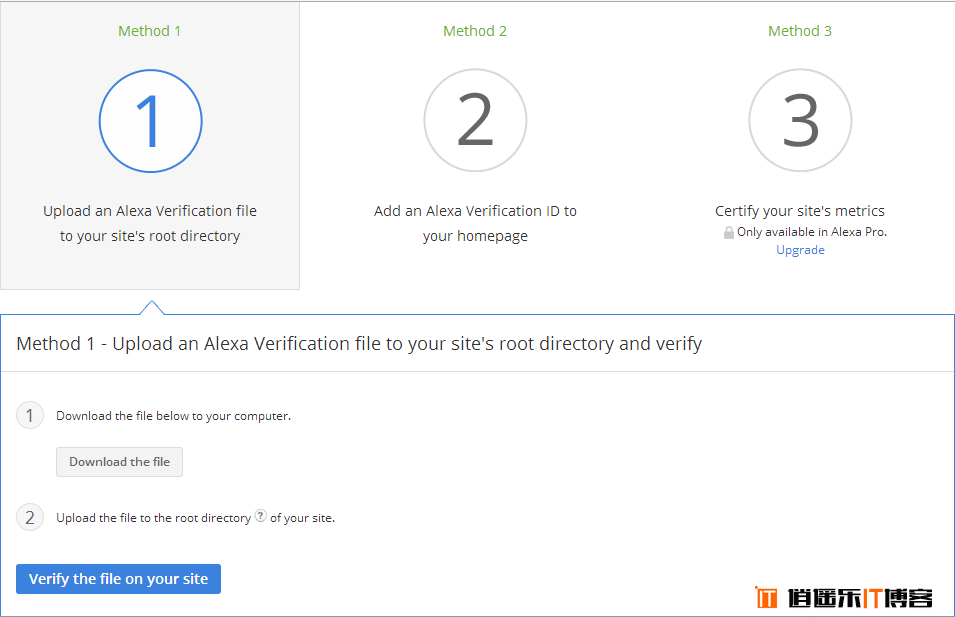Open the Upgrade link
This screenshot has height=617, width=955.
(800, 250)
